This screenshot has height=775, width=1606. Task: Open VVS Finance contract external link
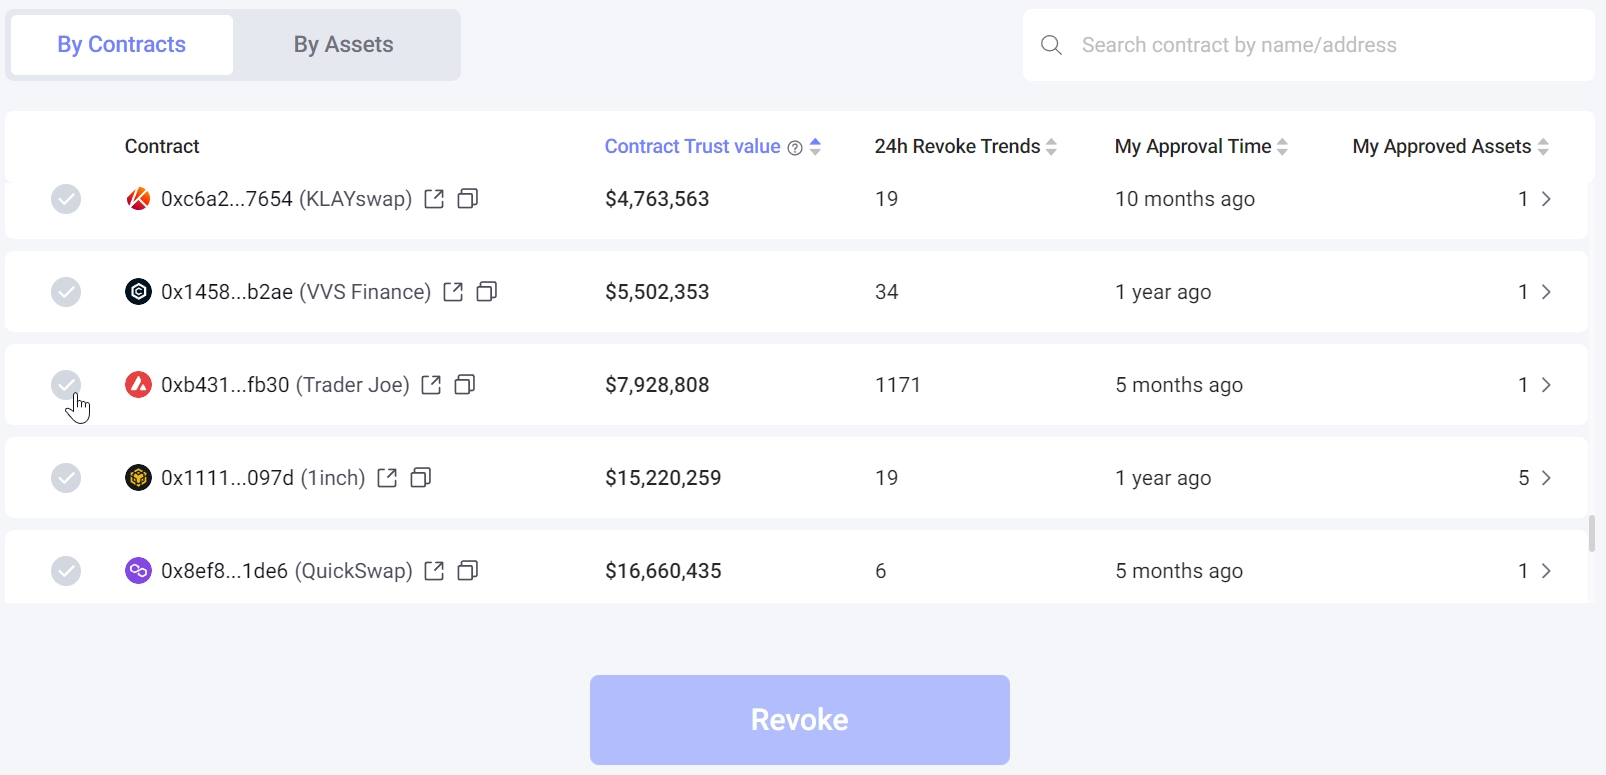tap(453, 292)
